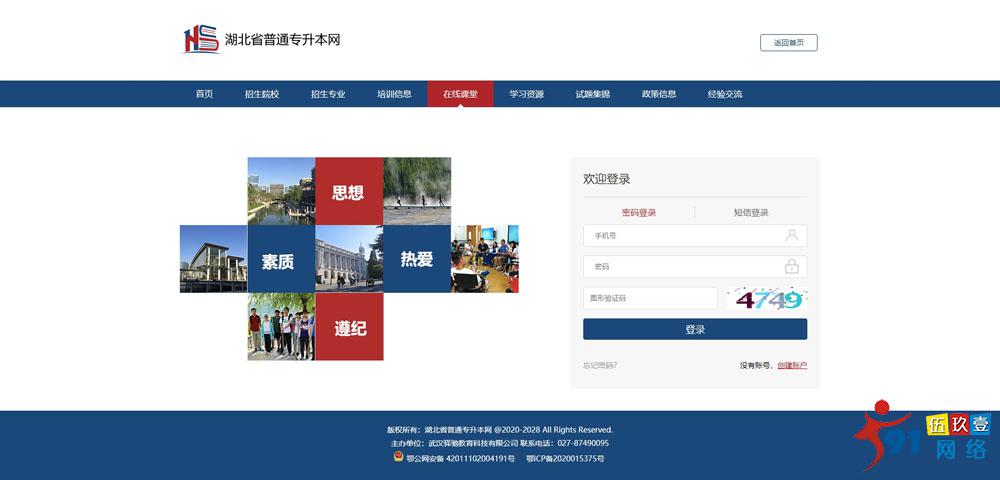Click the 欢迎登录 heading
1000x480 pixels.
coord(607,179)
